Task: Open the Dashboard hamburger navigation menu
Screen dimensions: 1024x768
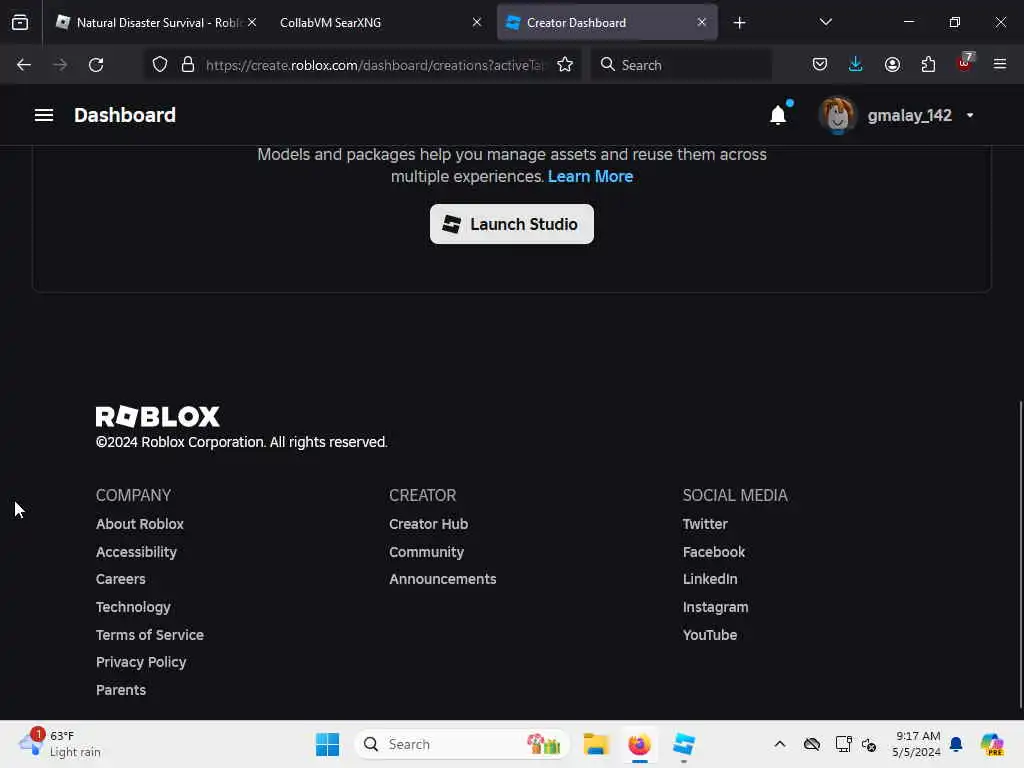Action: point(44,115)
